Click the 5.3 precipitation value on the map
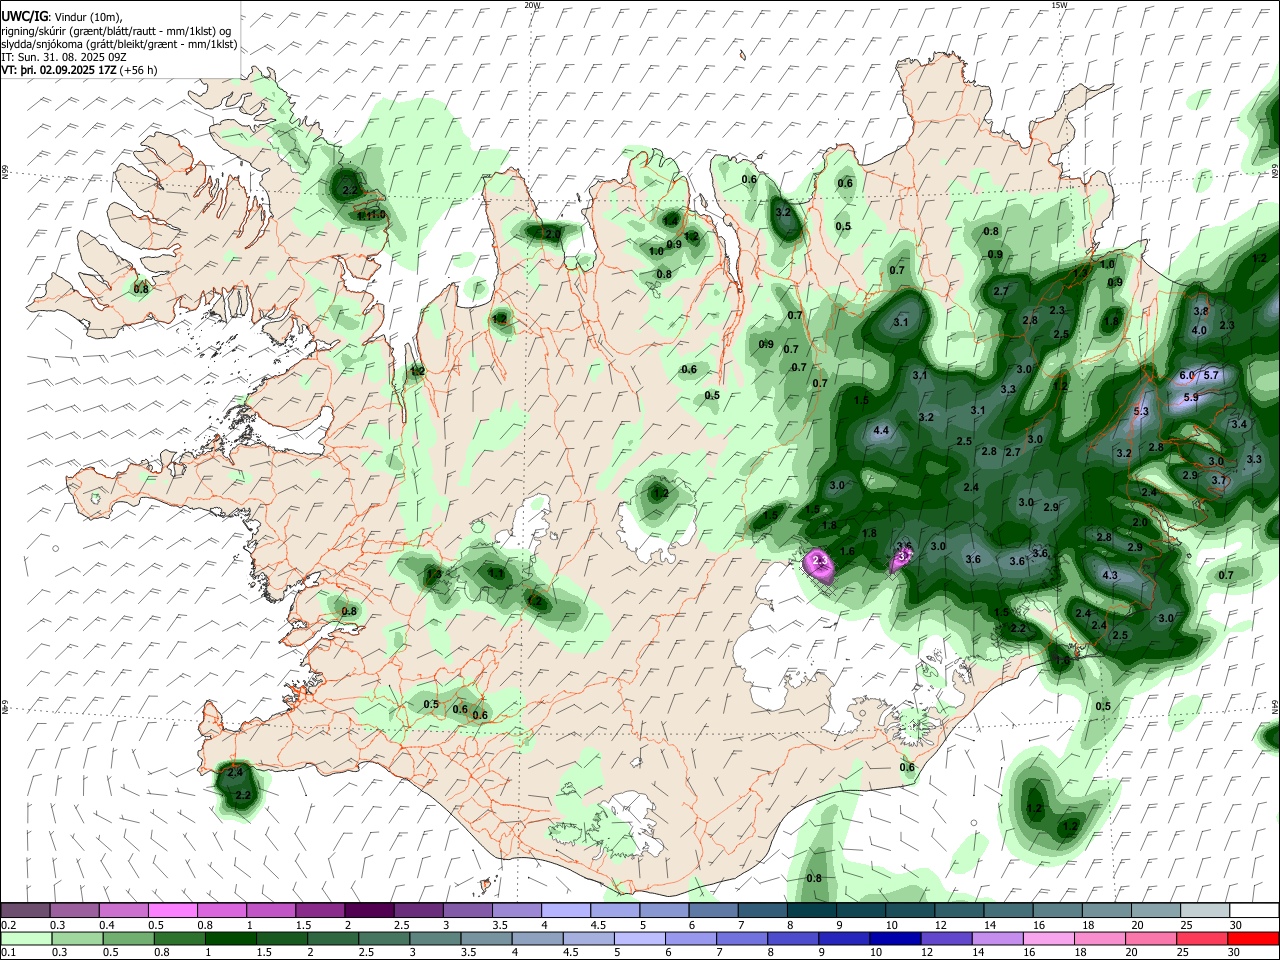 (1141, 411)
